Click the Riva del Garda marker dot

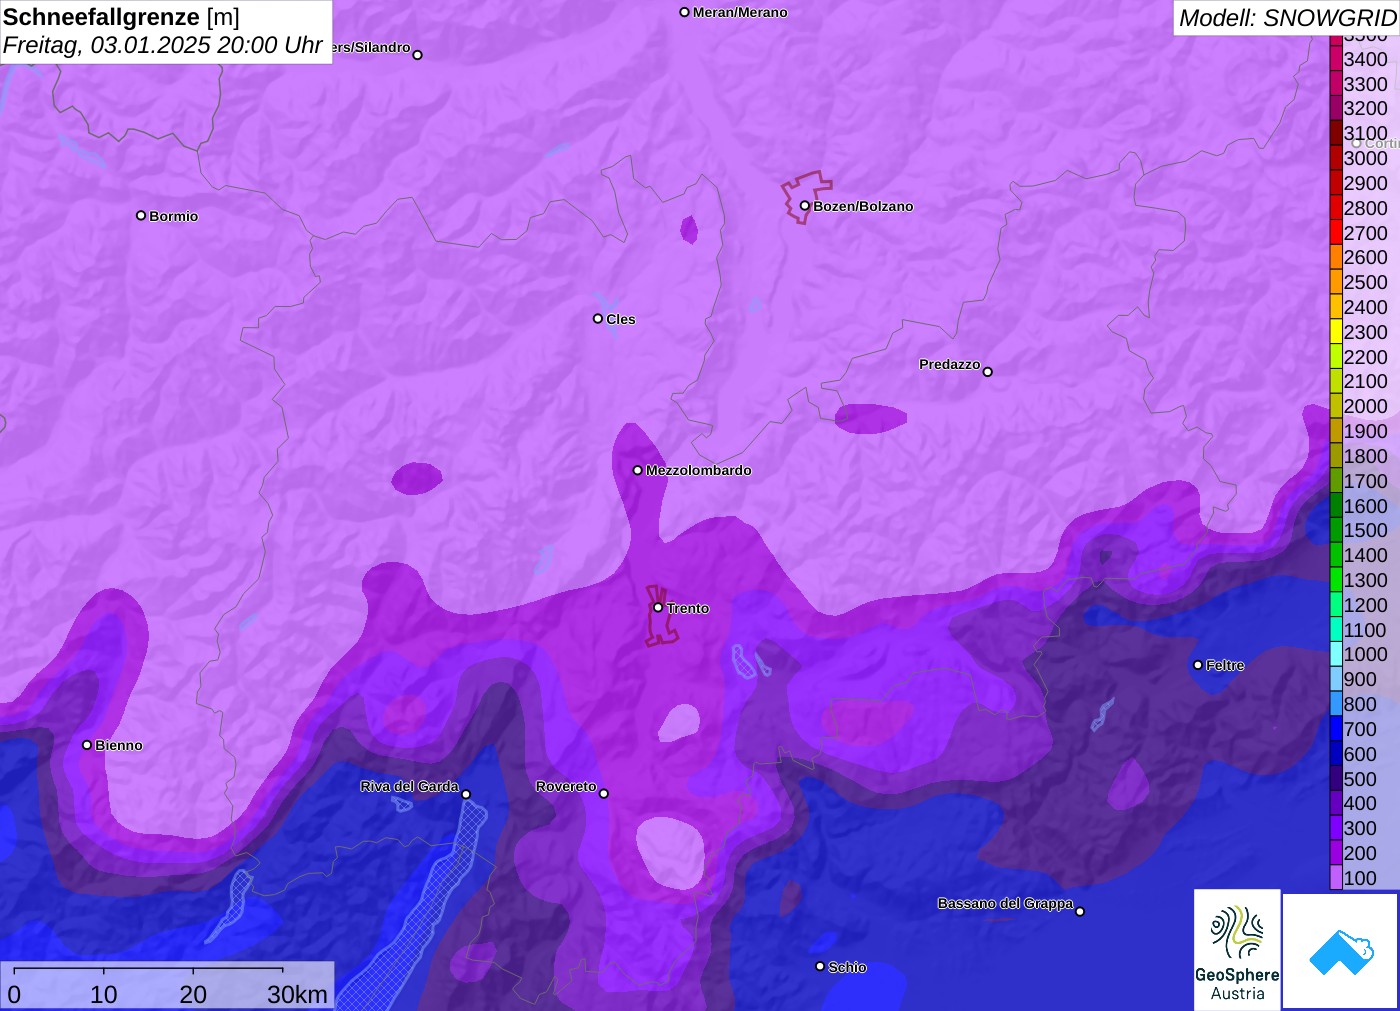tap(466, 794)
